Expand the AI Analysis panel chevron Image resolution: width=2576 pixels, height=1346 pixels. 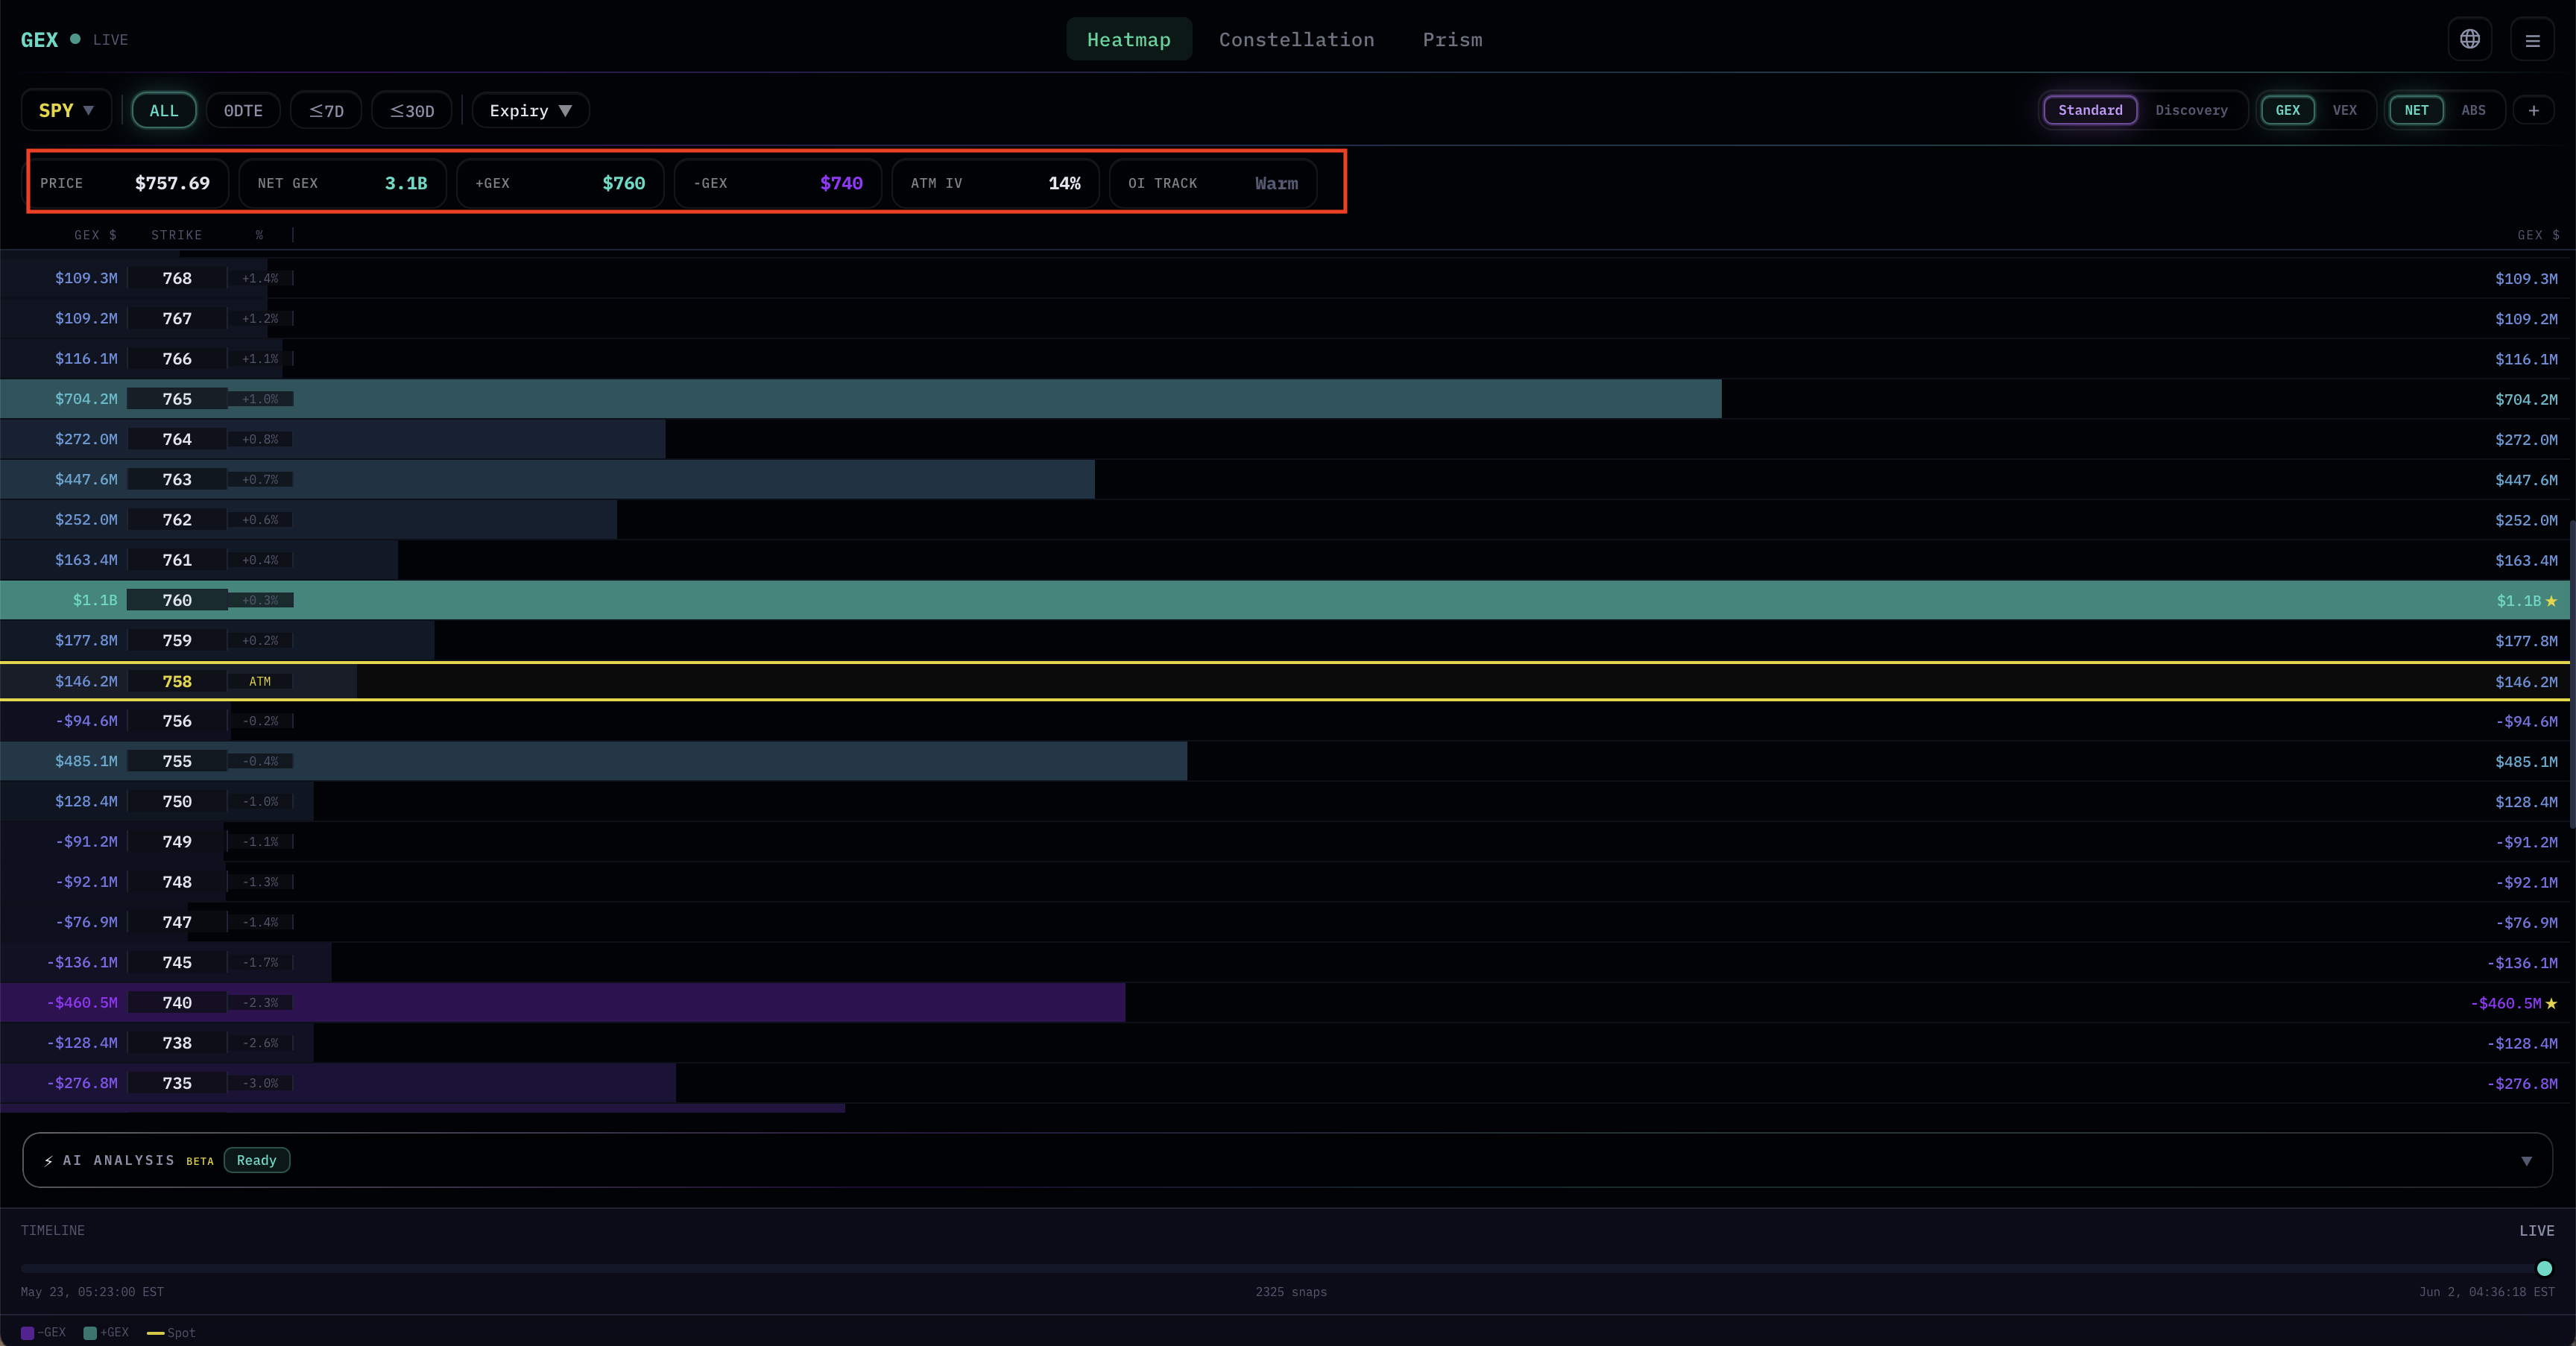point(2526,1161)
